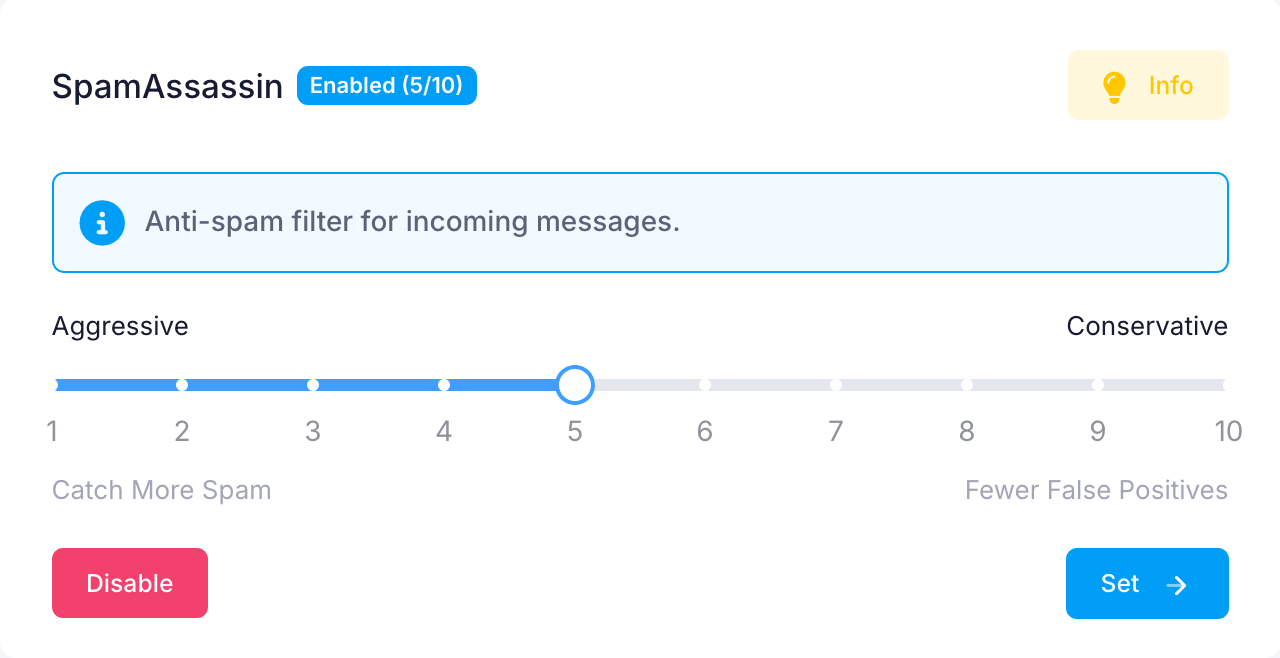Click the Aggressive label

coord(120,326)
